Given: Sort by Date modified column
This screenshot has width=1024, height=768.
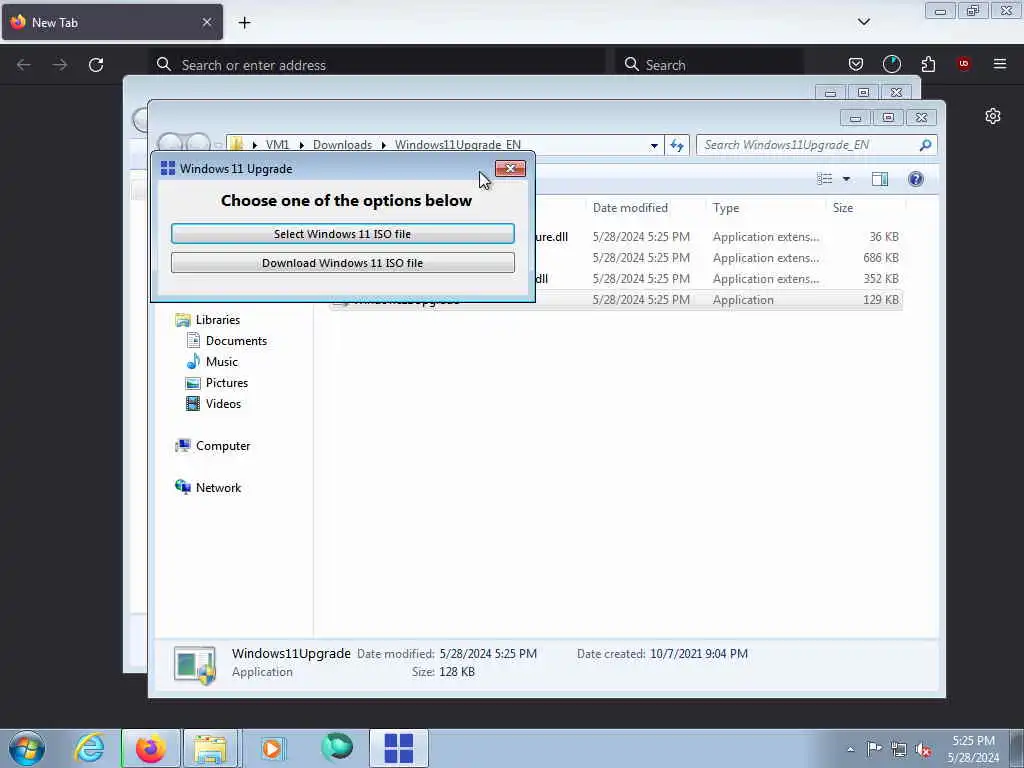Looking at the screenshot, I should point(630,208).
